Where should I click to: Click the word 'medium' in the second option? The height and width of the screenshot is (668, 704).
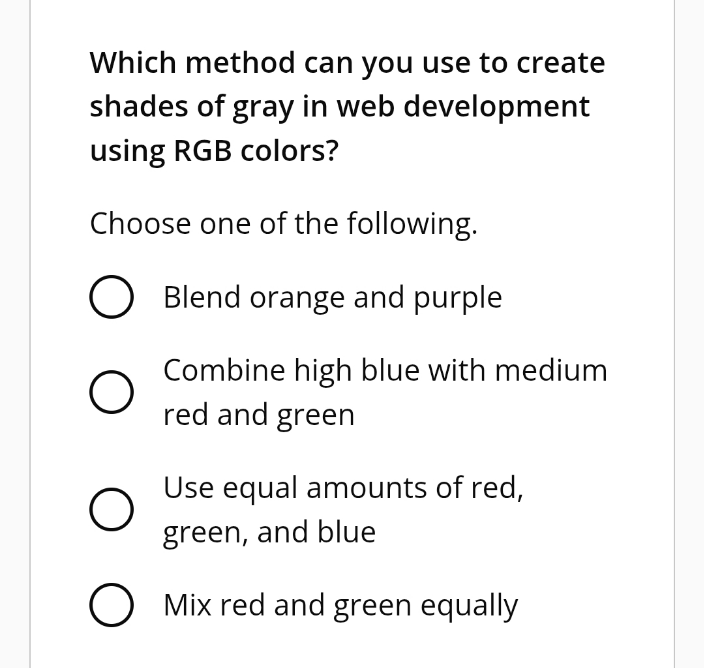[558, 371]
